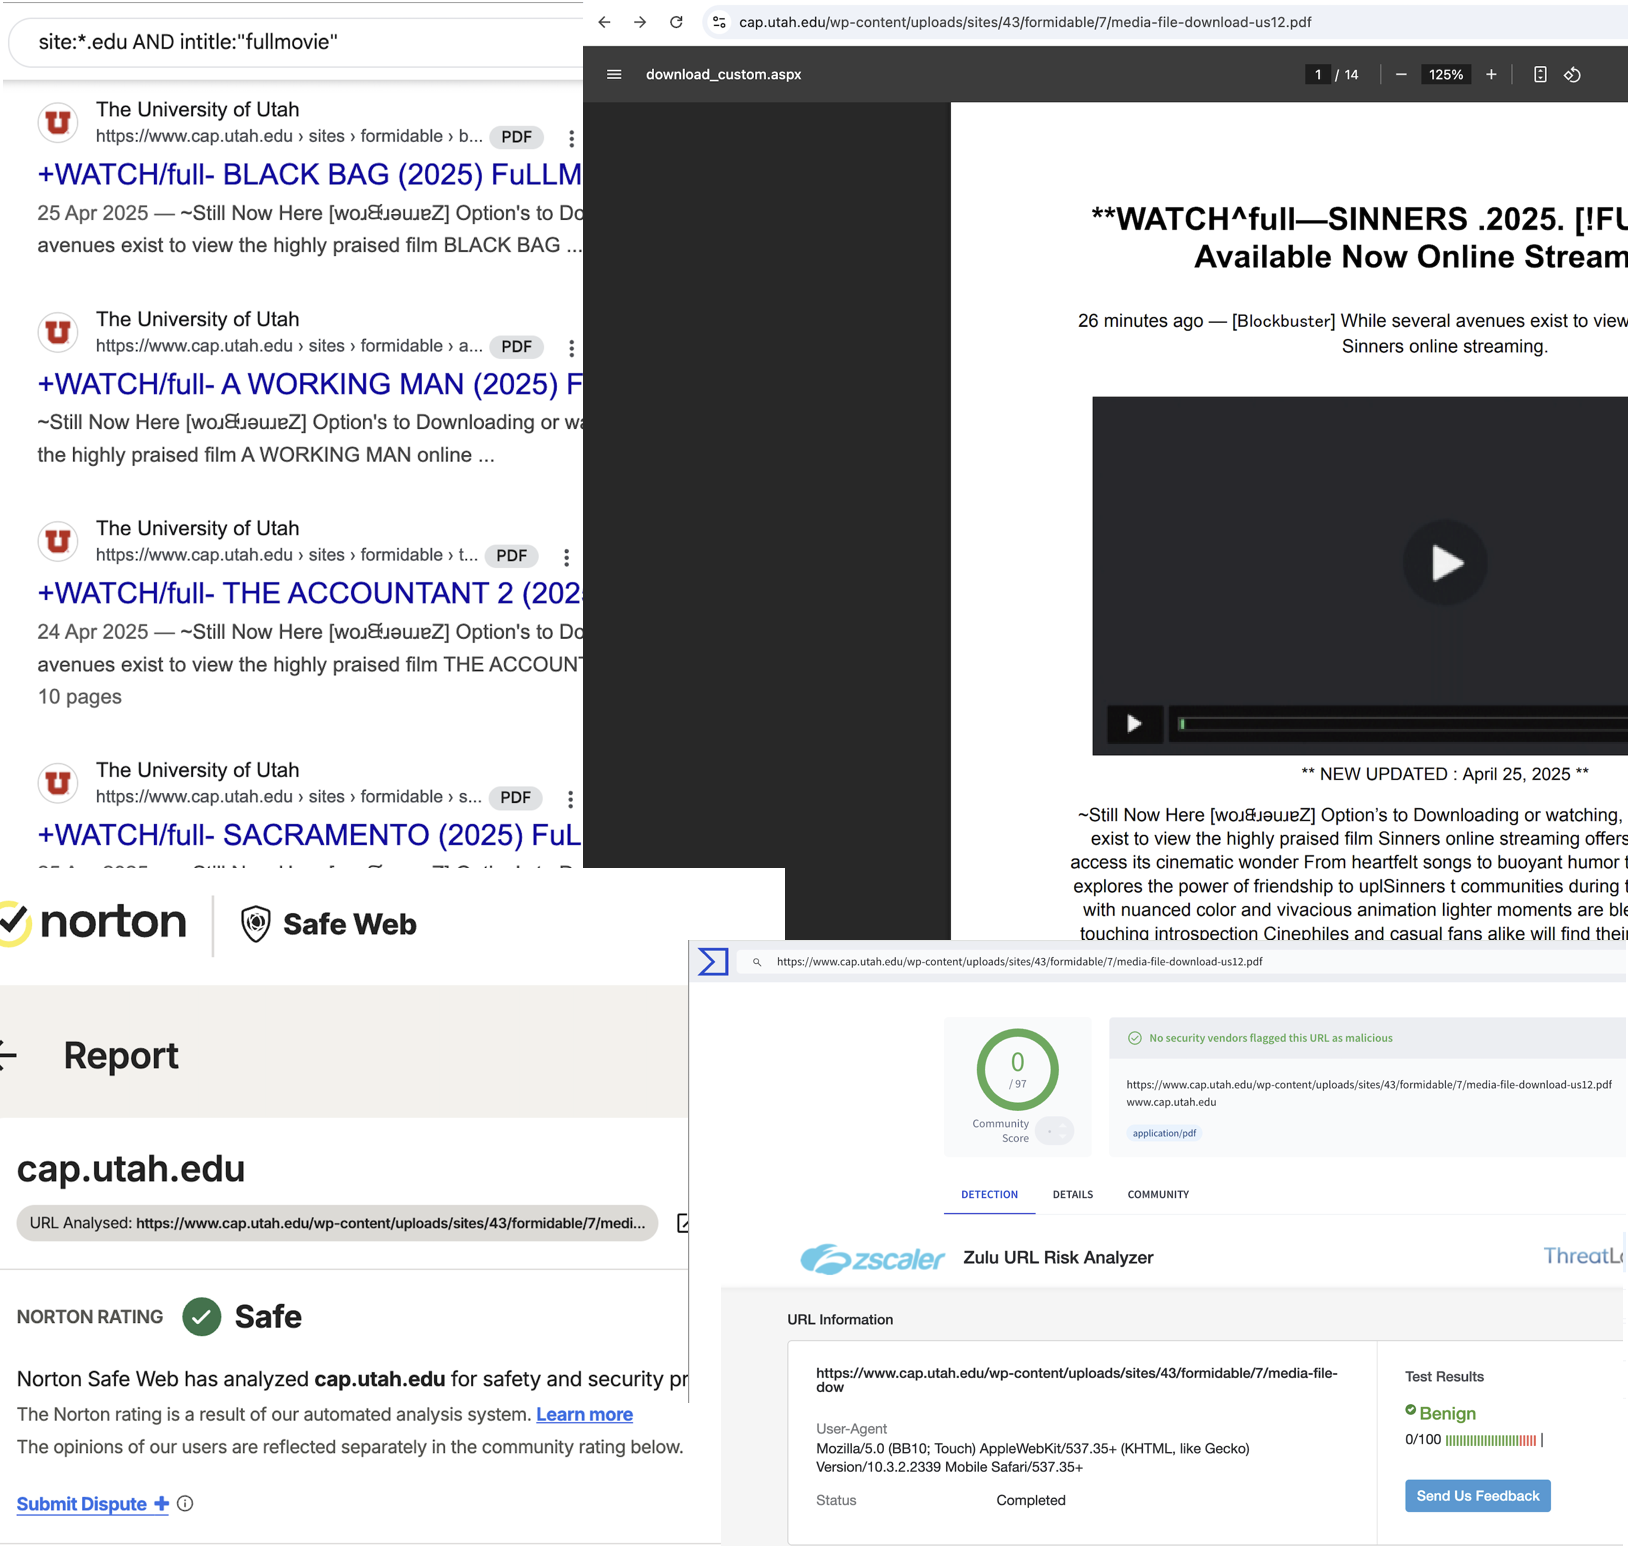Click University of Utah logo beside SACRAMENTO result
The height and width of the screenshot is (1556, 1628).
pos(58,783)
